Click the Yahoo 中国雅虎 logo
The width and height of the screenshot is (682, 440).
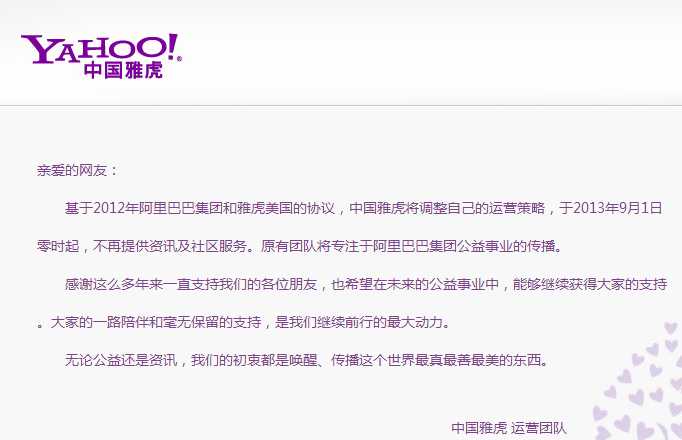pos(101,56)
